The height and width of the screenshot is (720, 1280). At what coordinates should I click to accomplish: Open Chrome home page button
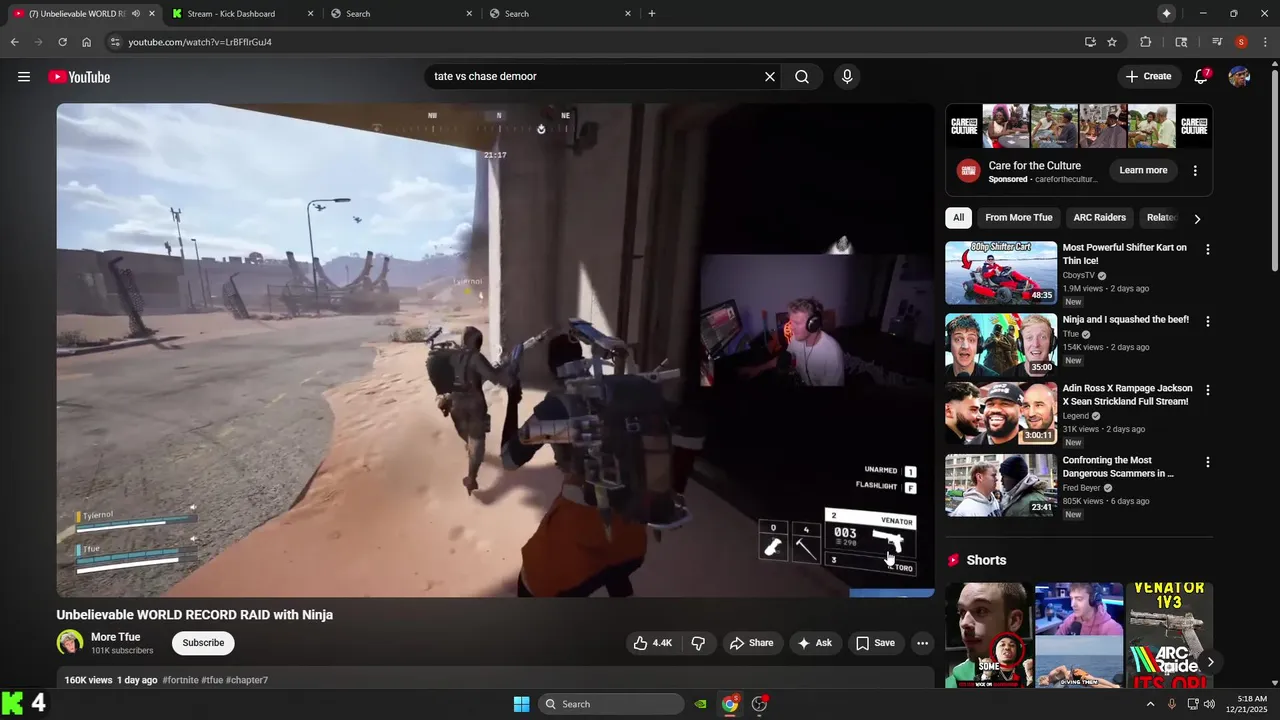(86, 42)
